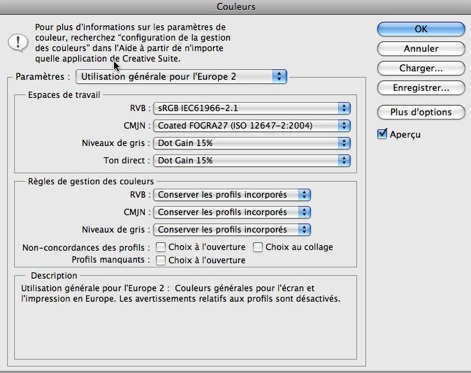This screenshot has width=471, height=373.
Task: Click Enregistrer... to save settings
Action: 421,88
